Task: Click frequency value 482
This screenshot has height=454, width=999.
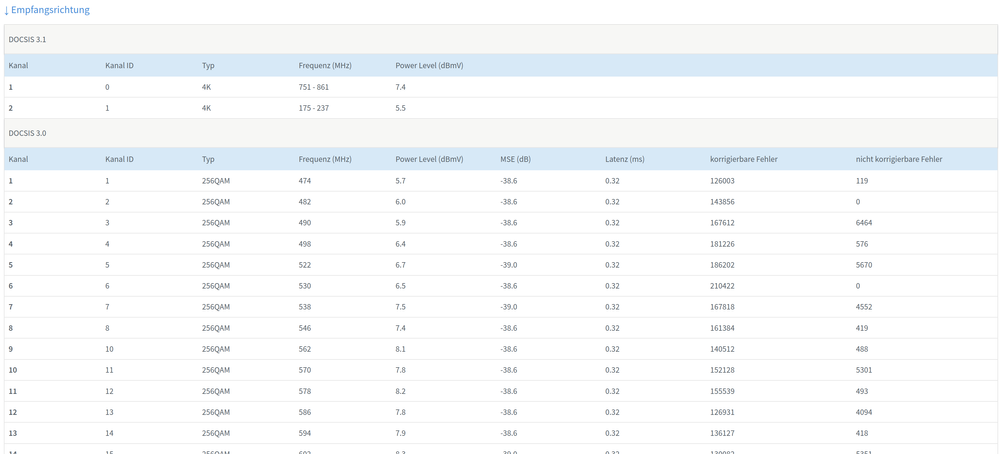Action: (x=305, y=202)
